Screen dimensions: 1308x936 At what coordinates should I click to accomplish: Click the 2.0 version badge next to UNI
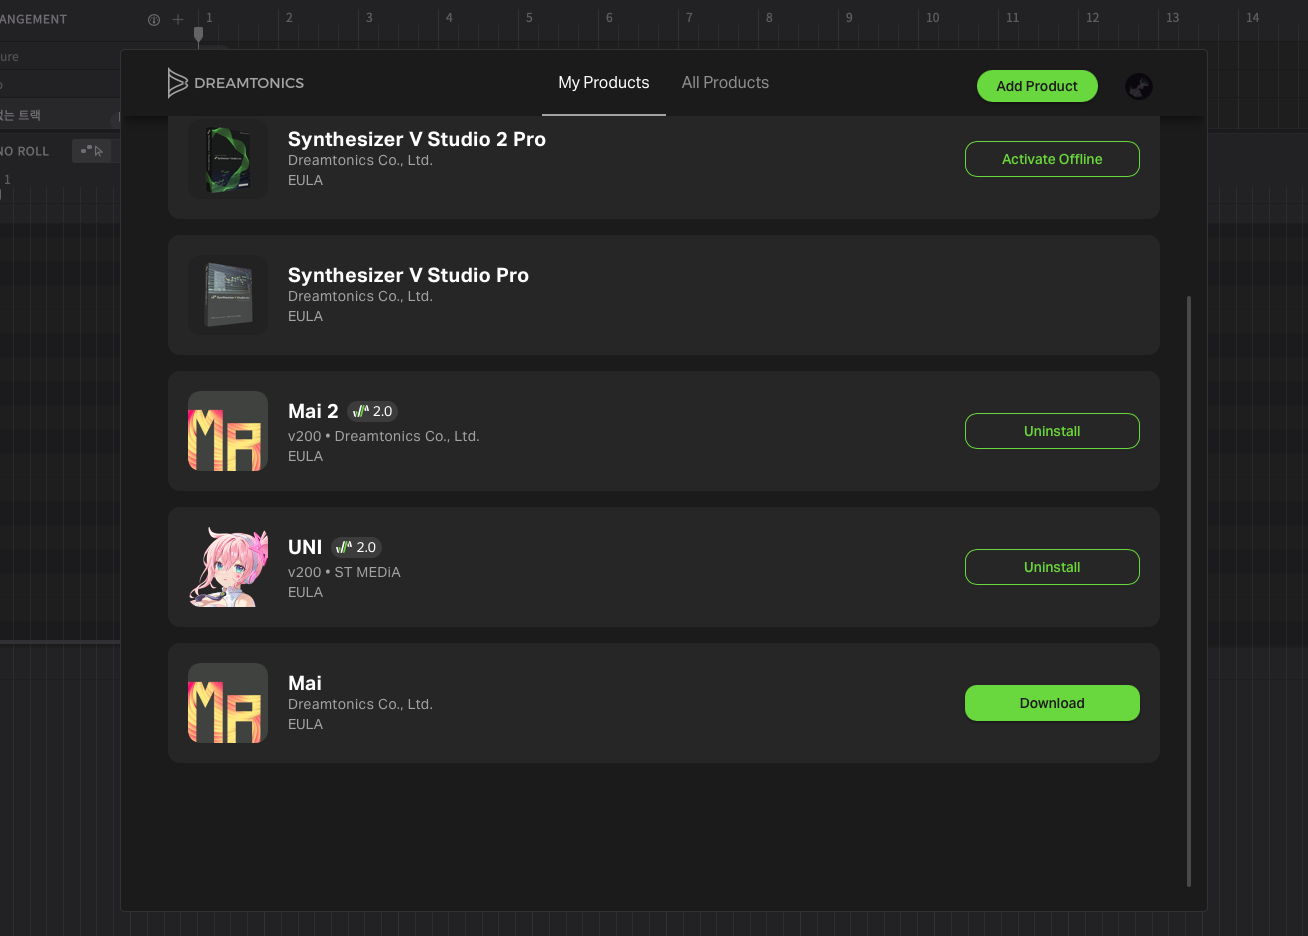pyautogui.click(x=356, y=547)
